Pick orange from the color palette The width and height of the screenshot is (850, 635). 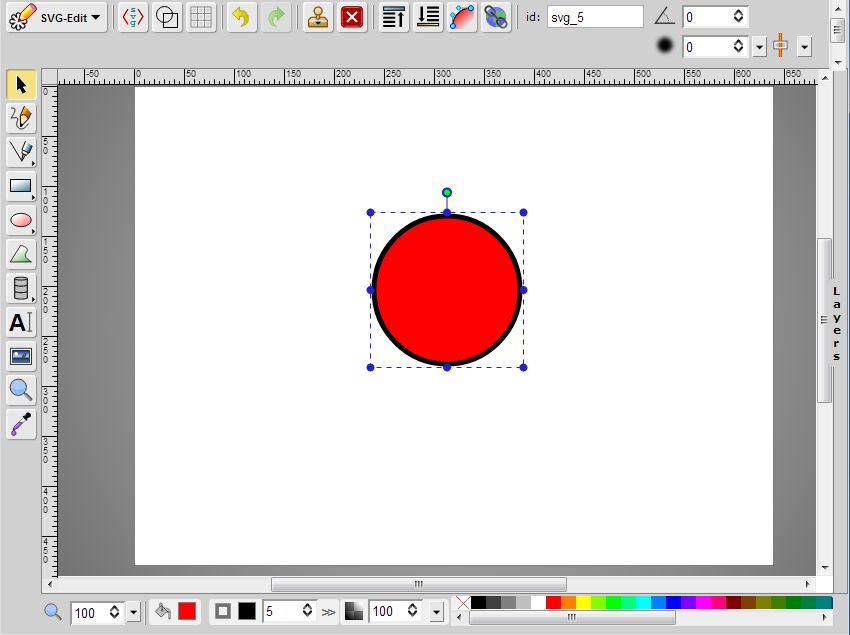[x=568, y=602]
